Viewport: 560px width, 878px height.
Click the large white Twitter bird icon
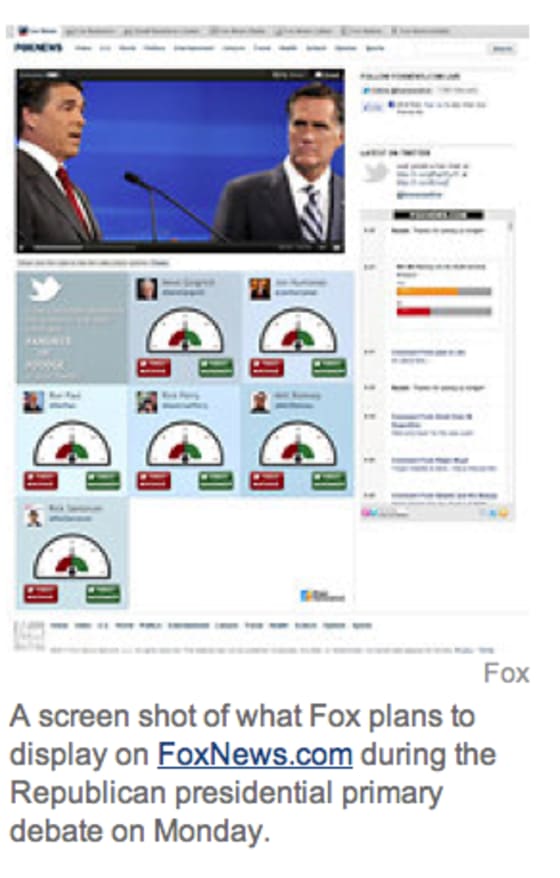[x=46, y=289]
